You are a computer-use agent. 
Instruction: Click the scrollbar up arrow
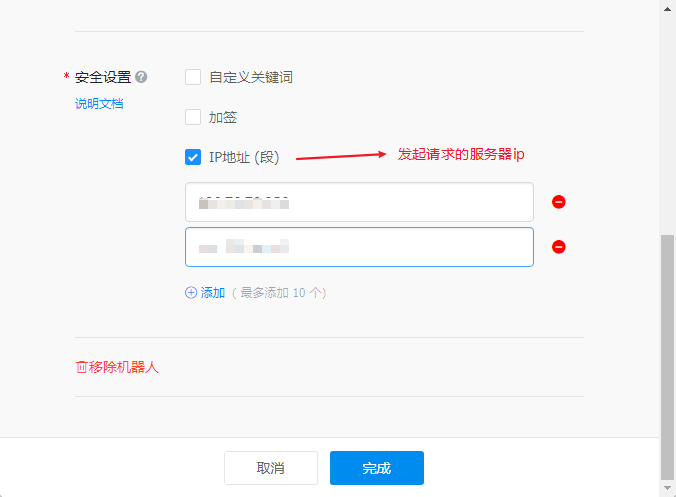point(667,9)
